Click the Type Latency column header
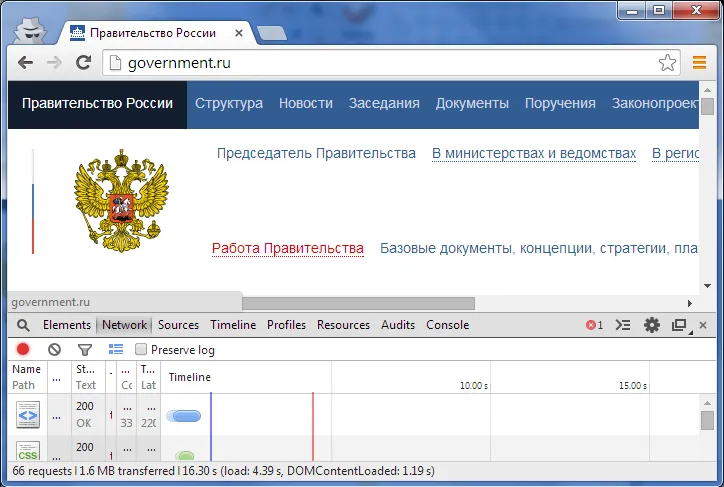The image size is (724, 487). pos(148,377)
